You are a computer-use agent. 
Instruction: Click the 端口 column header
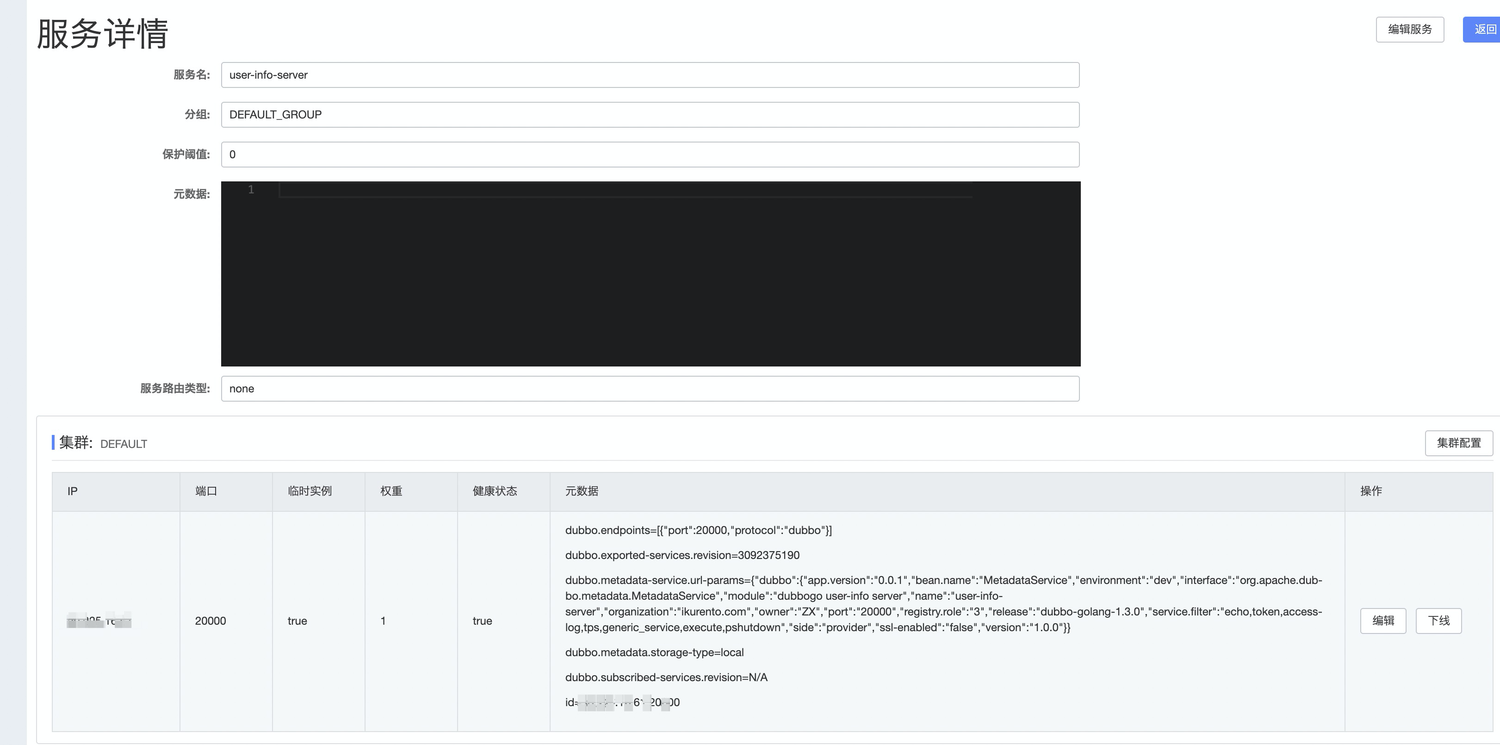pyautogui.click(x=206, y=492)
